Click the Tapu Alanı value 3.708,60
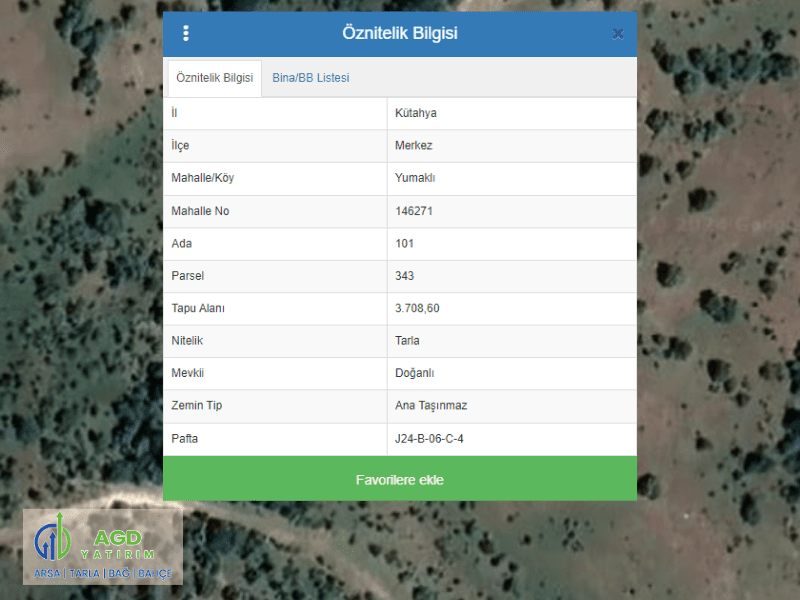Screen dimensions: 800x600 417,308
